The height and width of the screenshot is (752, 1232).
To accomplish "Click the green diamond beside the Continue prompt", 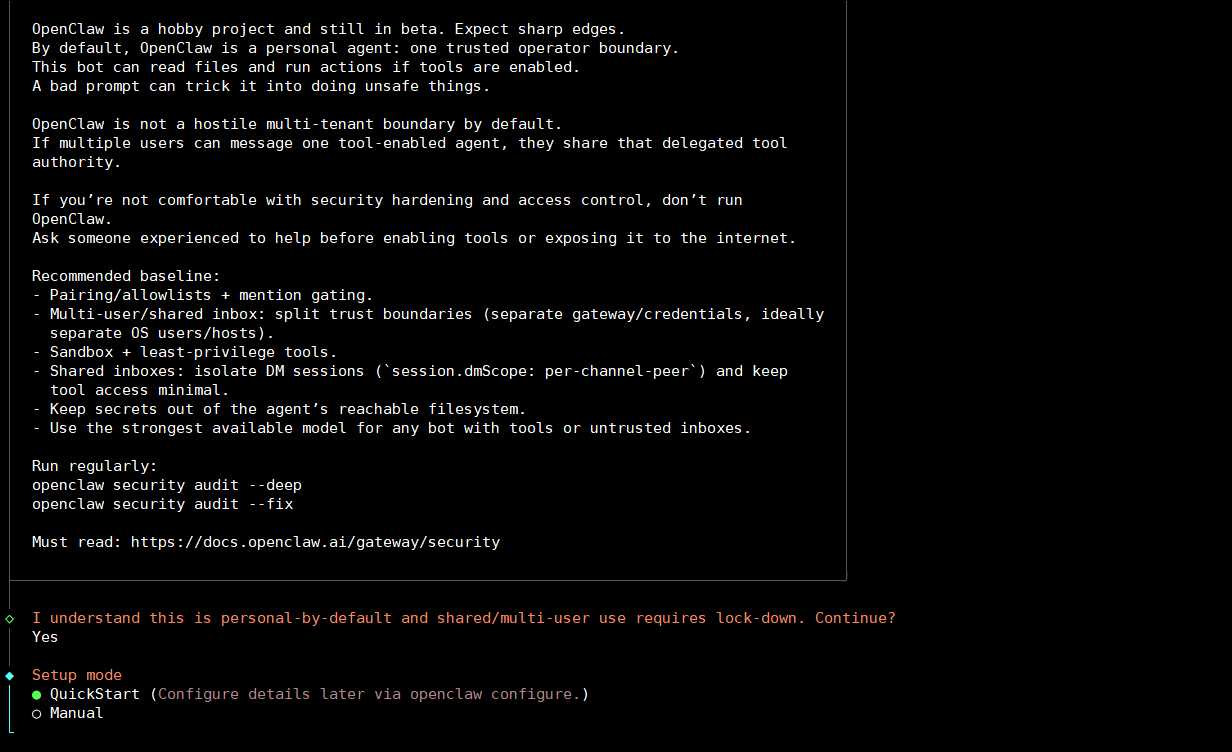I will (10, 619).
